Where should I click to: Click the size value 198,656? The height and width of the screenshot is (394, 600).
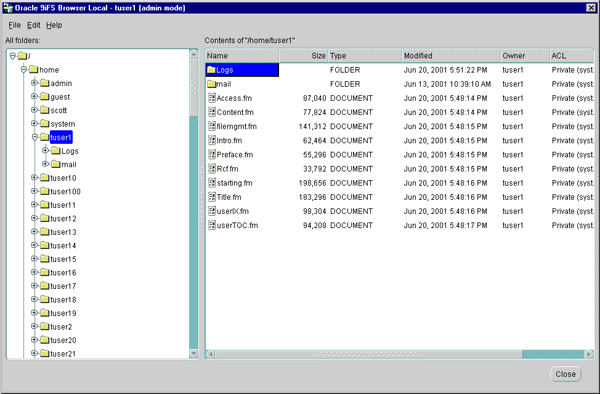(312, 183)
